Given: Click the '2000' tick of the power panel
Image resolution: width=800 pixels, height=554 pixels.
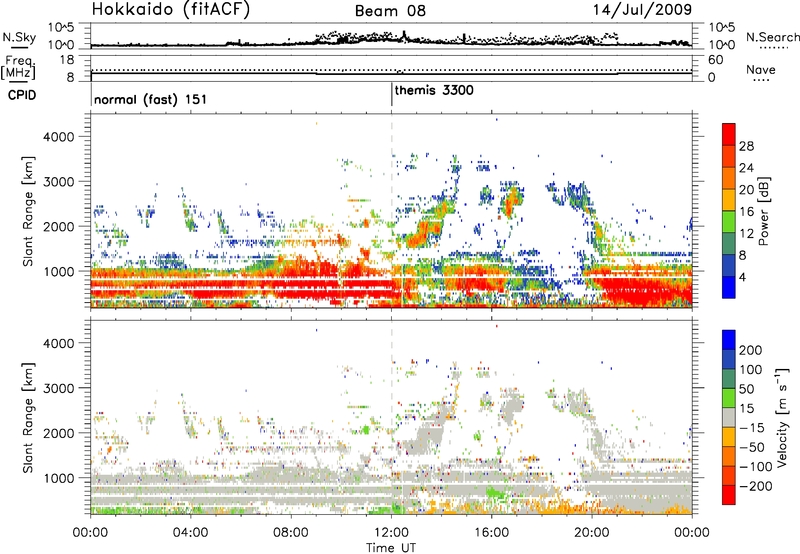Looking at the screenshot, I should [59, 226].
